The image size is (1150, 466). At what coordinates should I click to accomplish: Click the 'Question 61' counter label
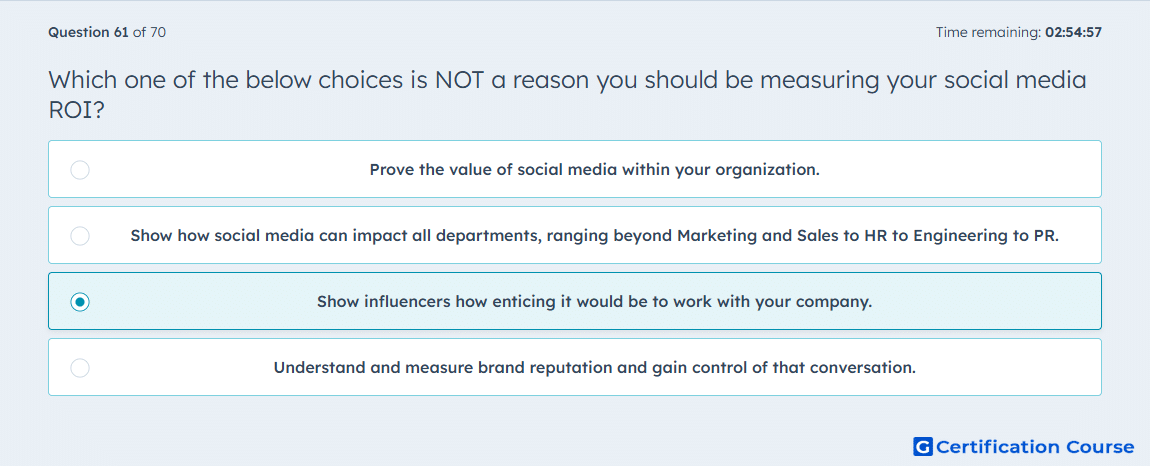[x=89, y=32]
